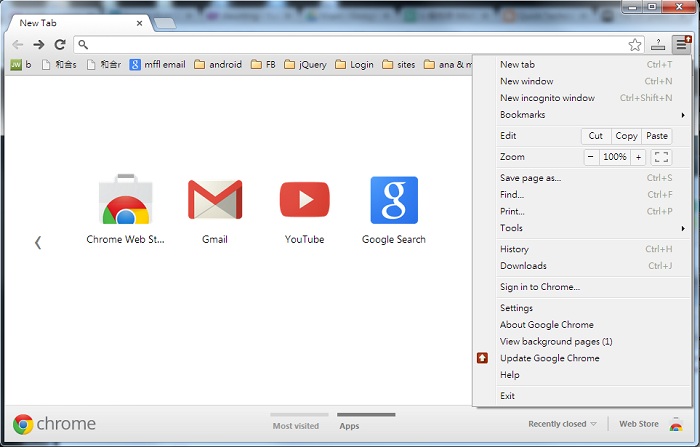Open the FB bookmarks folder

point(263,65)
